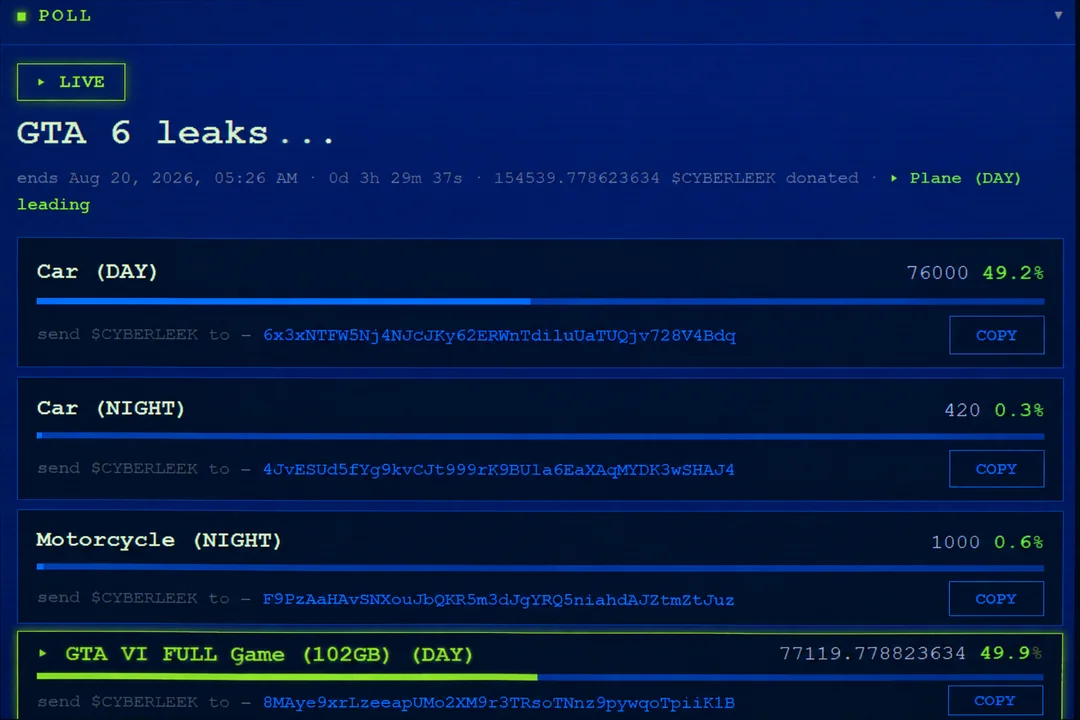Click the 'leading' status text
This screenshot has width=1080, height=720.
pos(54,205)
